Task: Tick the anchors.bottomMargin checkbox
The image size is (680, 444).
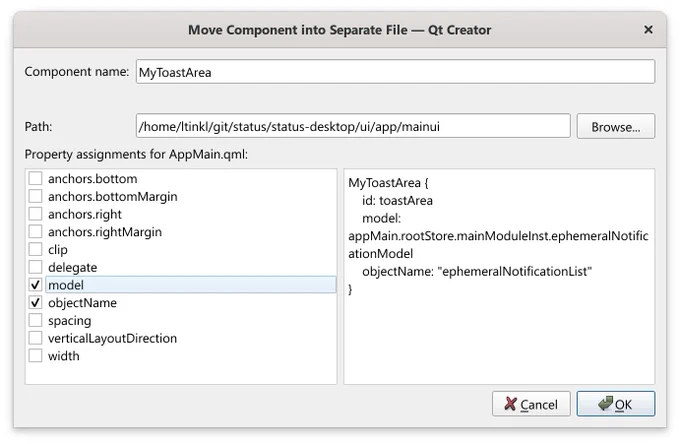Action: tap(35, 196)
